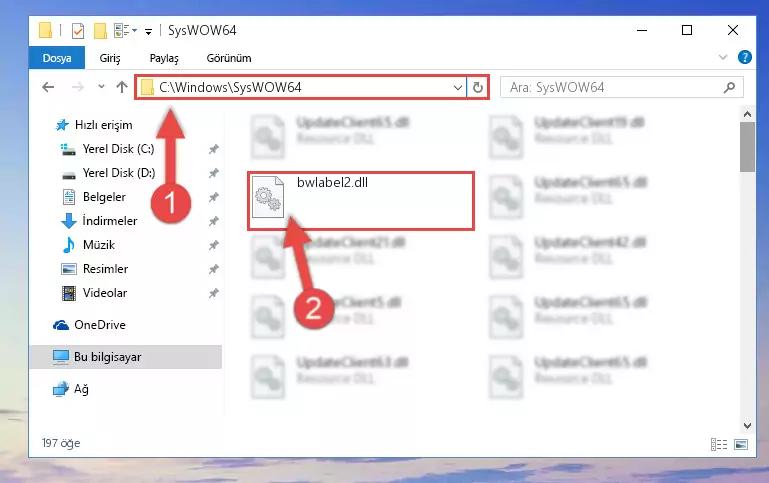This screenshot has width=769, height=483.
Task: Click the Ara: SysWOW64 search box
Action: (621, 87)
